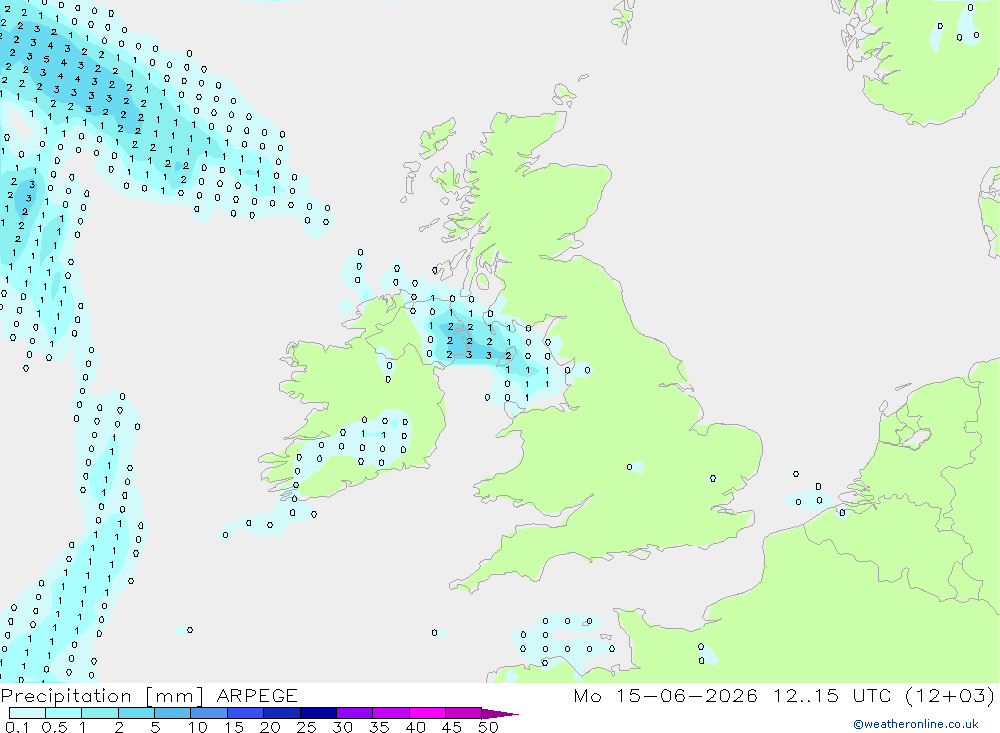Click the 0.1 to 0.5 mm legend swatch

[27, 713]
